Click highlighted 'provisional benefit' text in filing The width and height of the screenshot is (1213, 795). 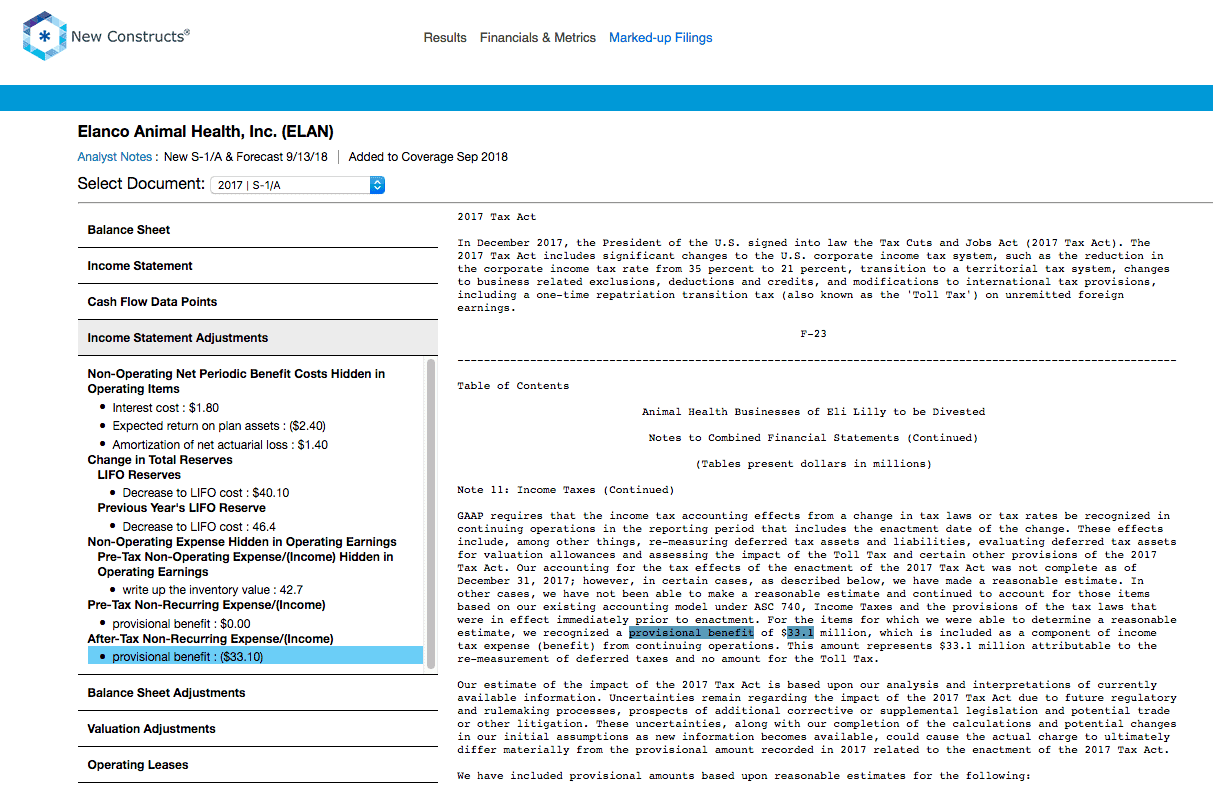coord(691,633)
